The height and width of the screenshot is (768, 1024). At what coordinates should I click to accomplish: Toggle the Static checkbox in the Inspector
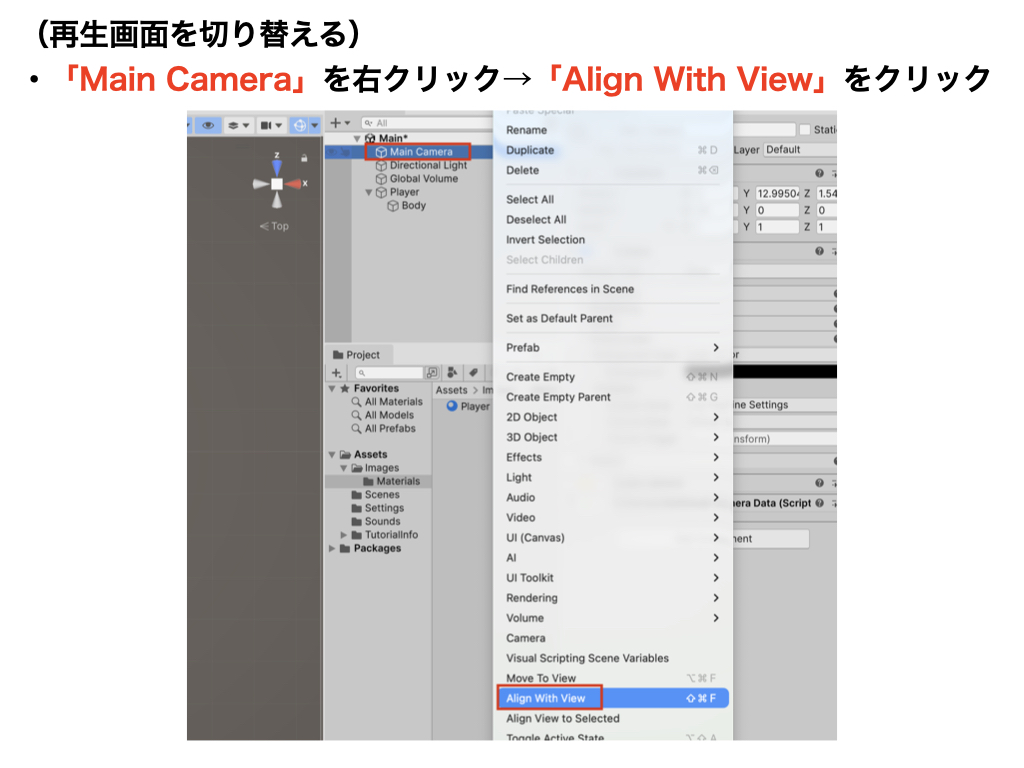point(805,129)
